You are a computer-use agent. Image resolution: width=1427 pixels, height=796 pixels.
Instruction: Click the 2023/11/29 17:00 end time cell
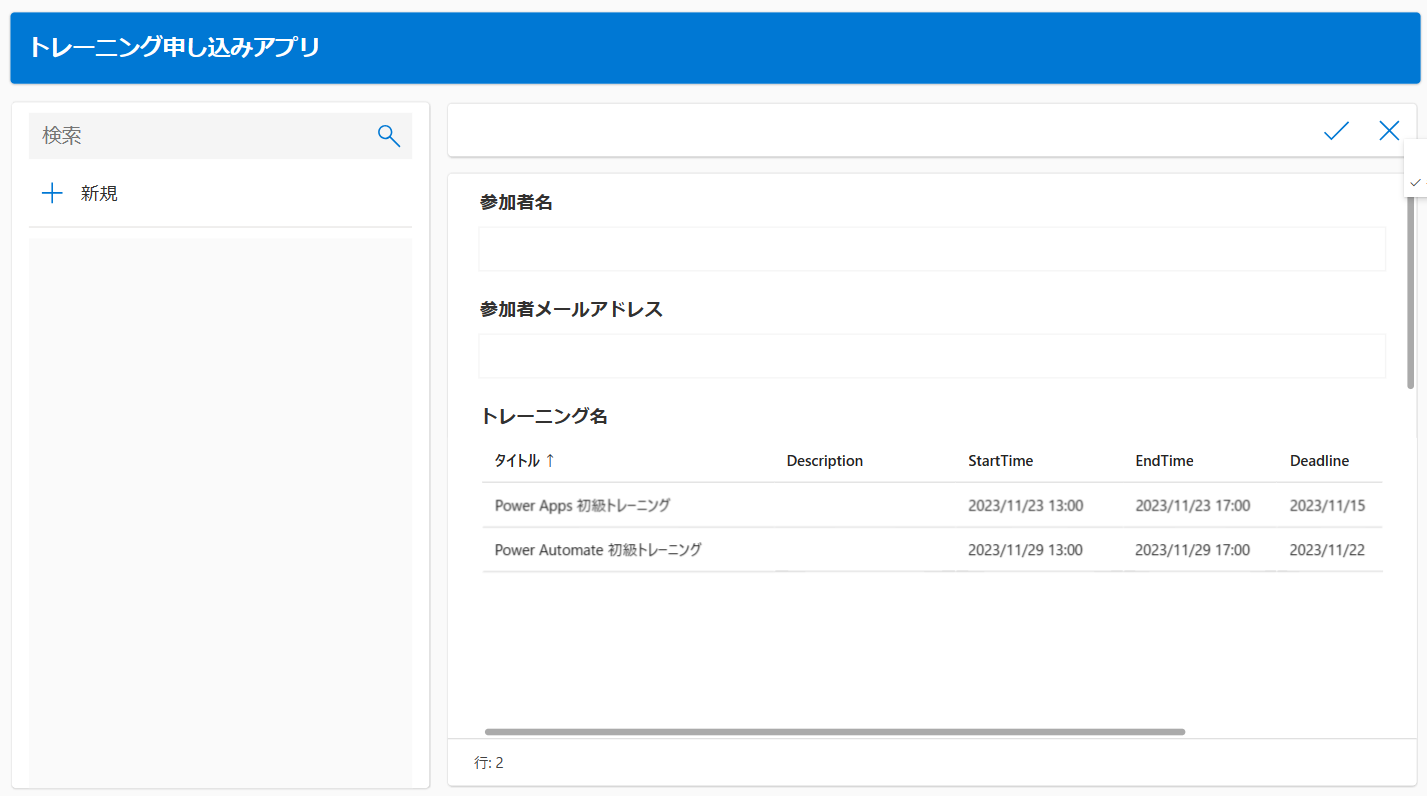(x=1192, y=550)
